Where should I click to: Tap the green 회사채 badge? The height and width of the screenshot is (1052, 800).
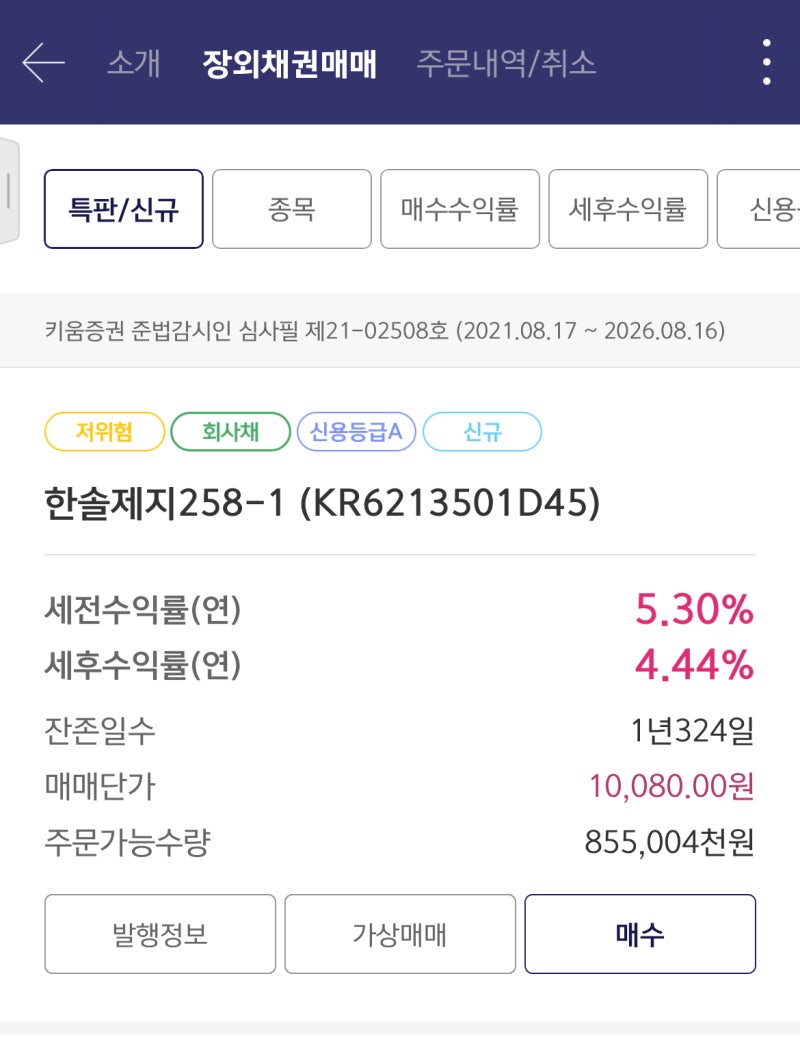[x=231, y=431]
